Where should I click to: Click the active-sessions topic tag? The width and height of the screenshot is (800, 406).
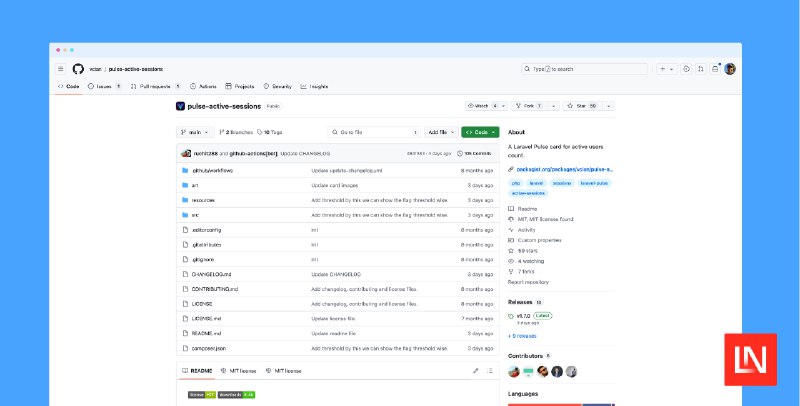point(528,193)
